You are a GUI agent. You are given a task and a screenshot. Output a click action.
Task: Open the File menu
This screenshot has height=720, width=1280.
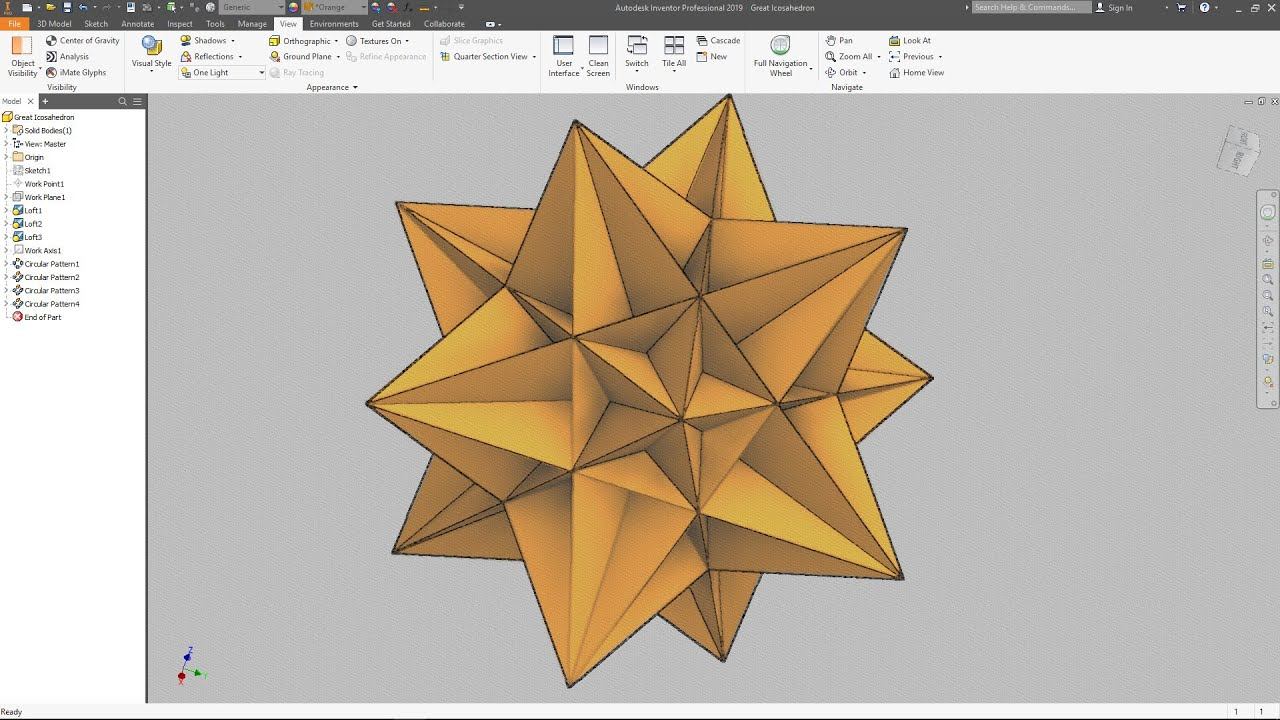tap(14, 24)
